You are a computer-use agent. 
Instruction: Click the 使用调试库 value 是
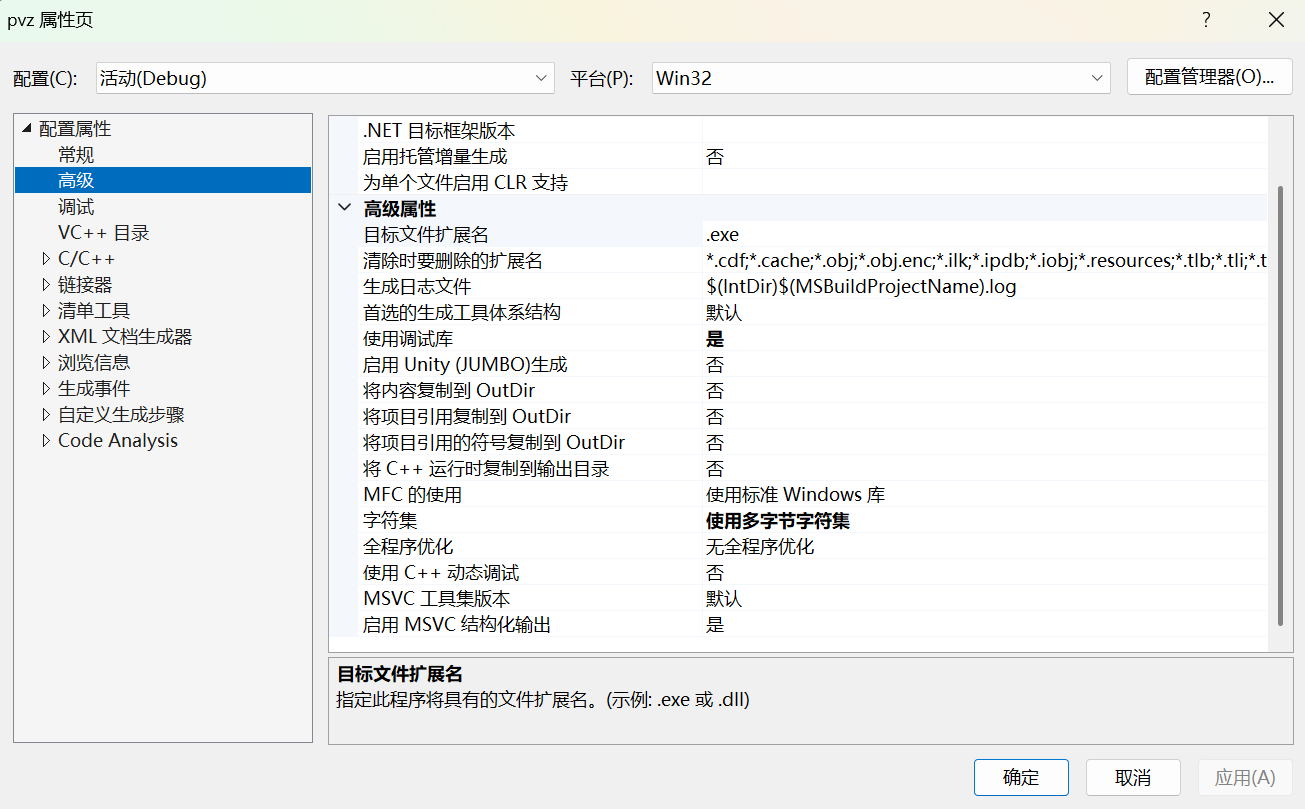[x=715, y=339]
